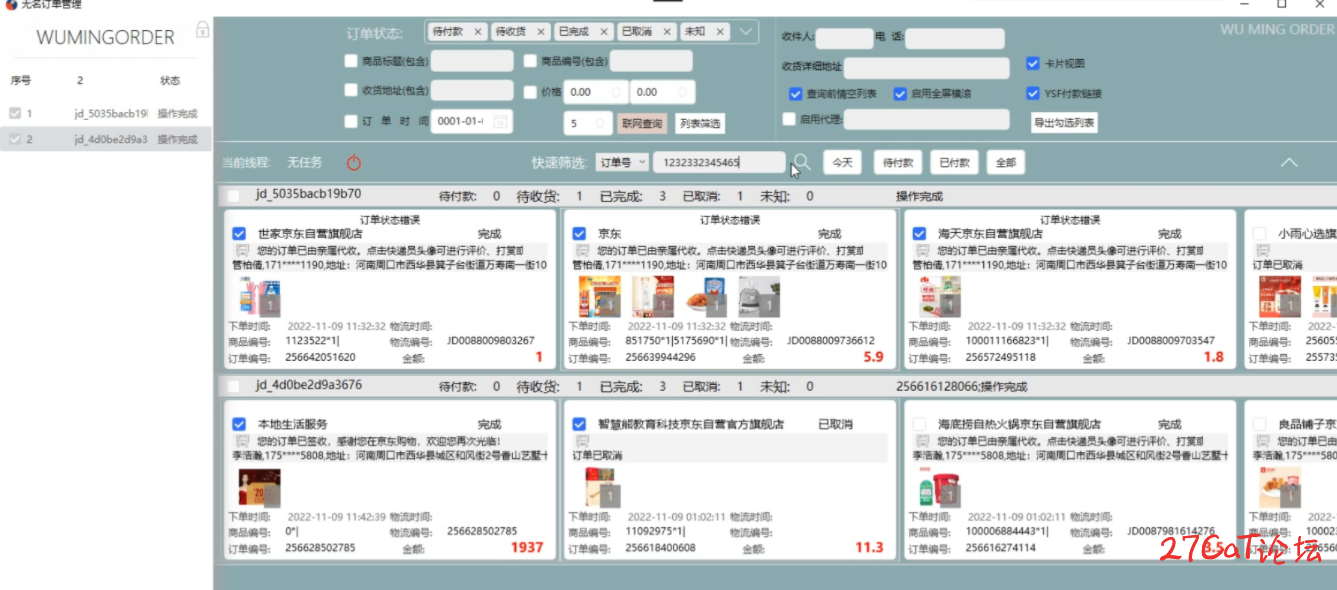The image size is (1337, 590).
Task: Remove the 待收货 status tag
Action: coord(541,32)
